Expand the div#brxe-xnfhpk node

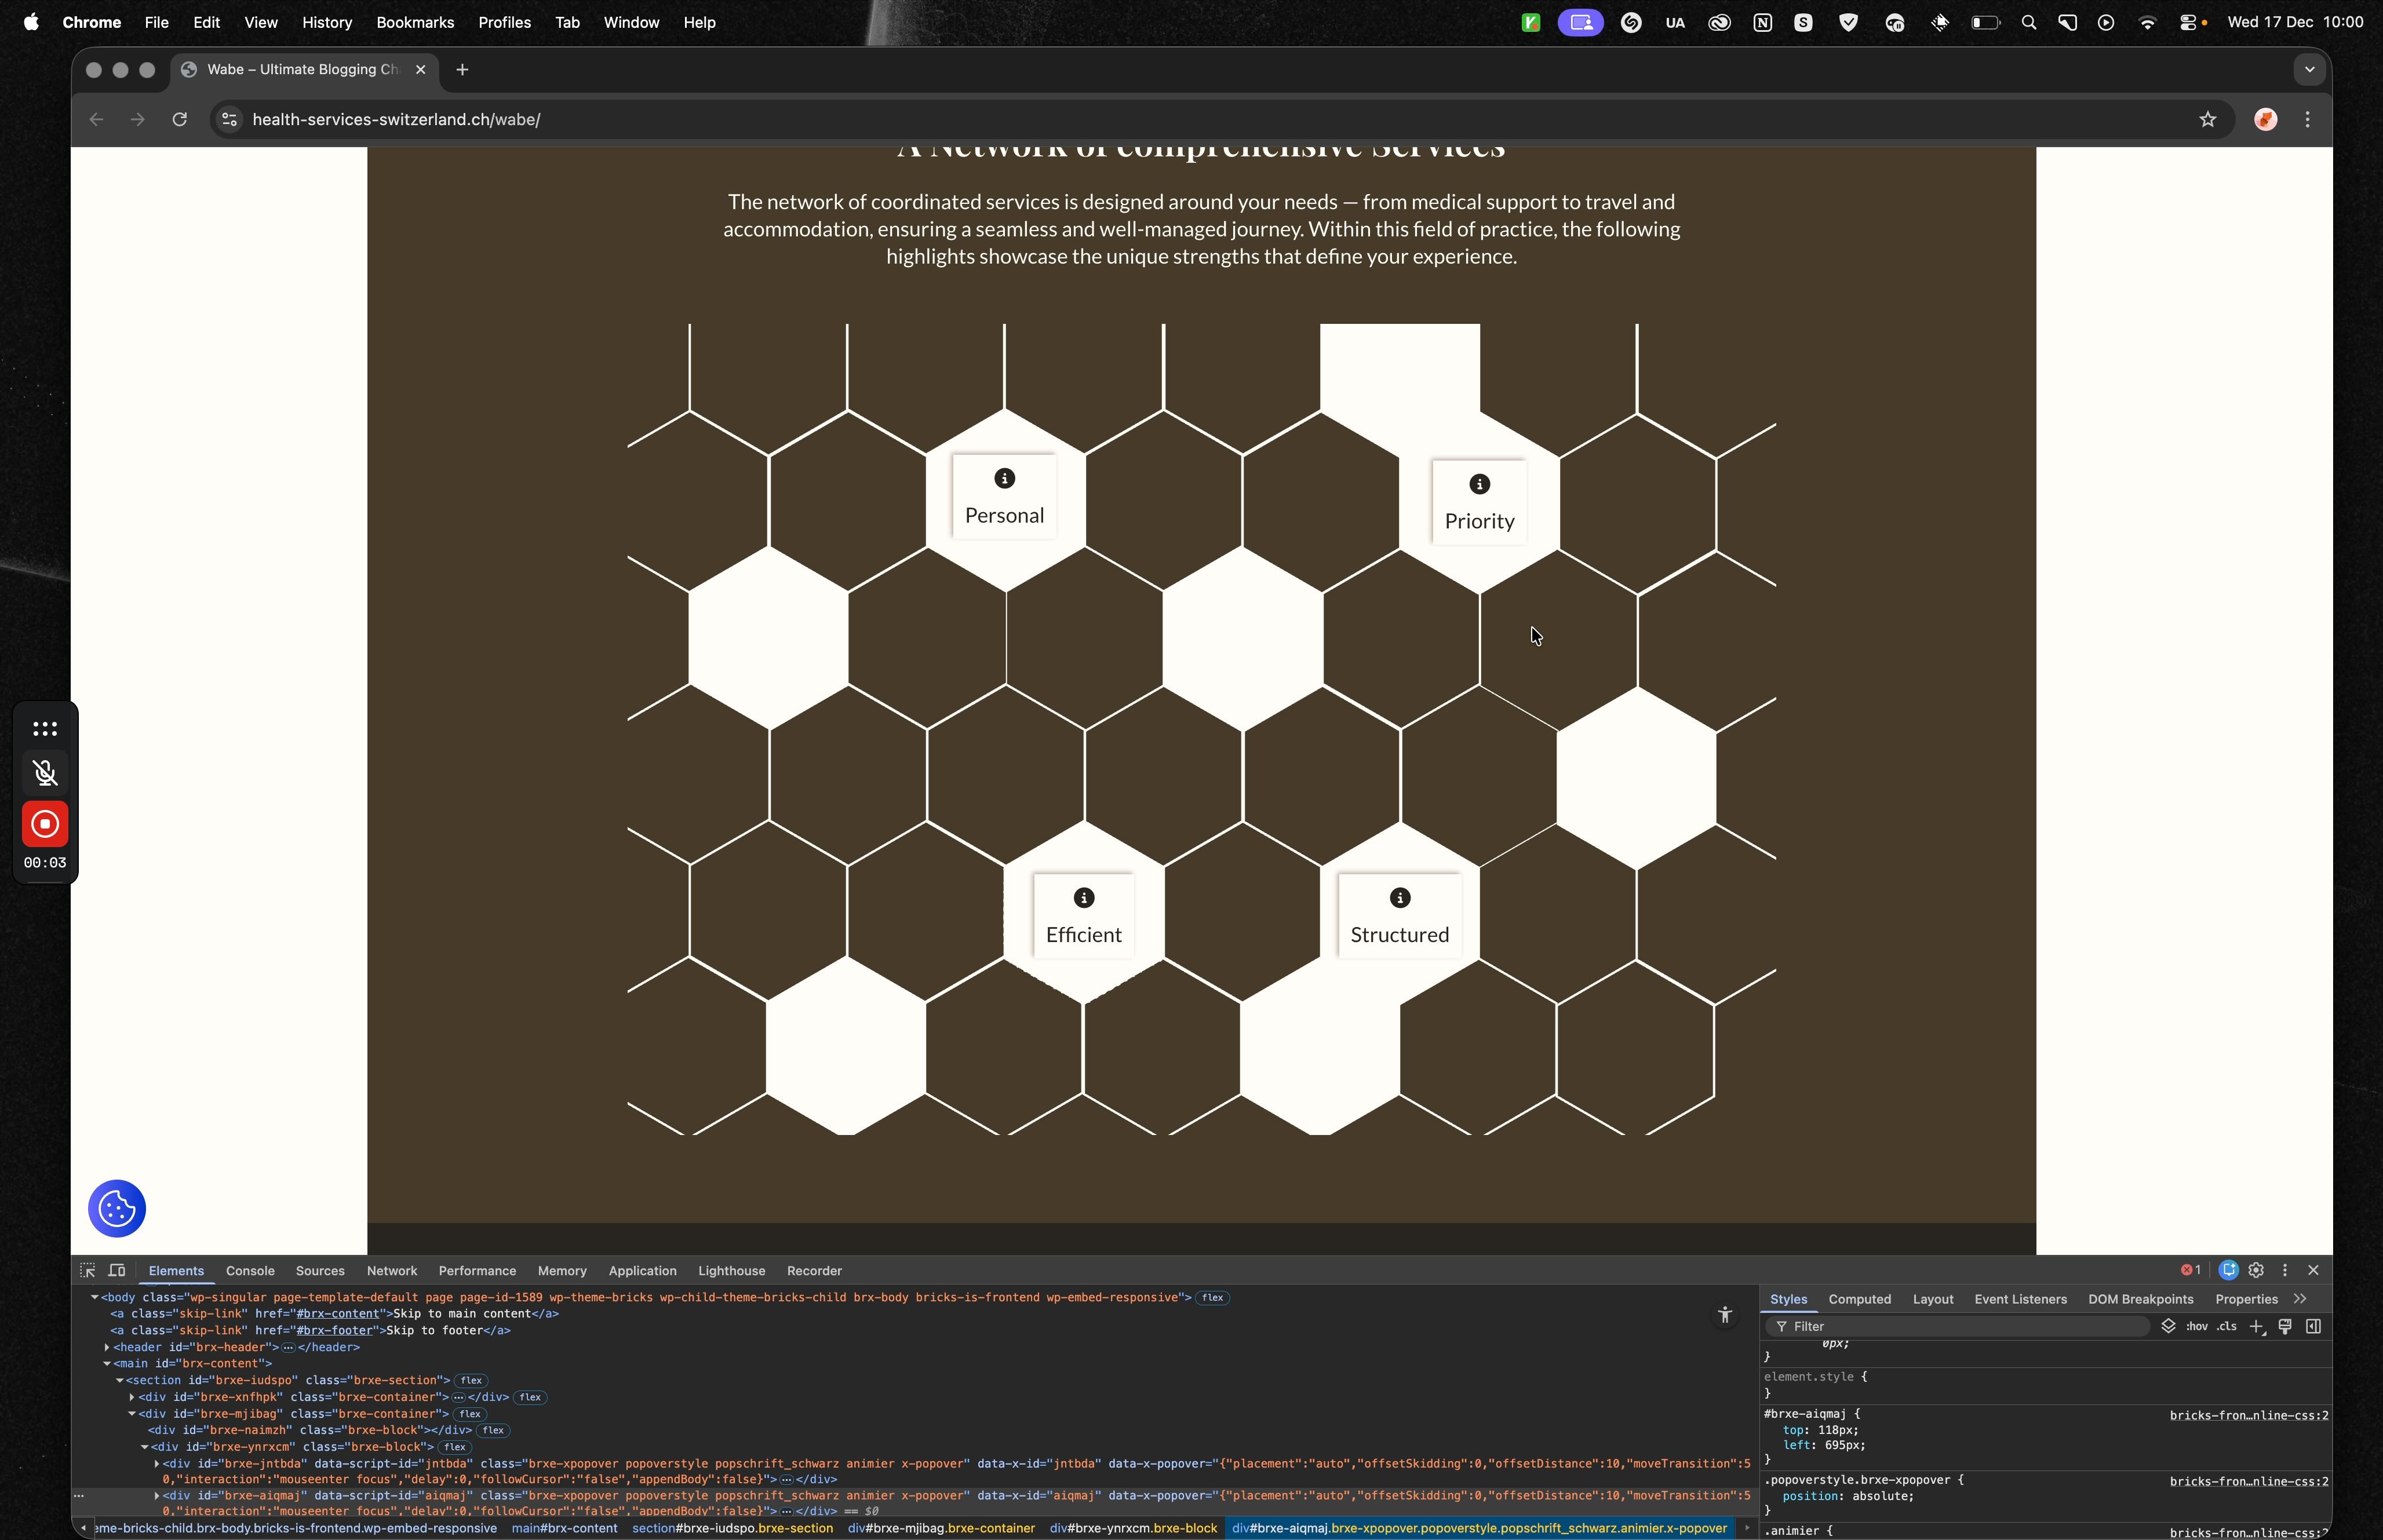[x=131, y=1397]
